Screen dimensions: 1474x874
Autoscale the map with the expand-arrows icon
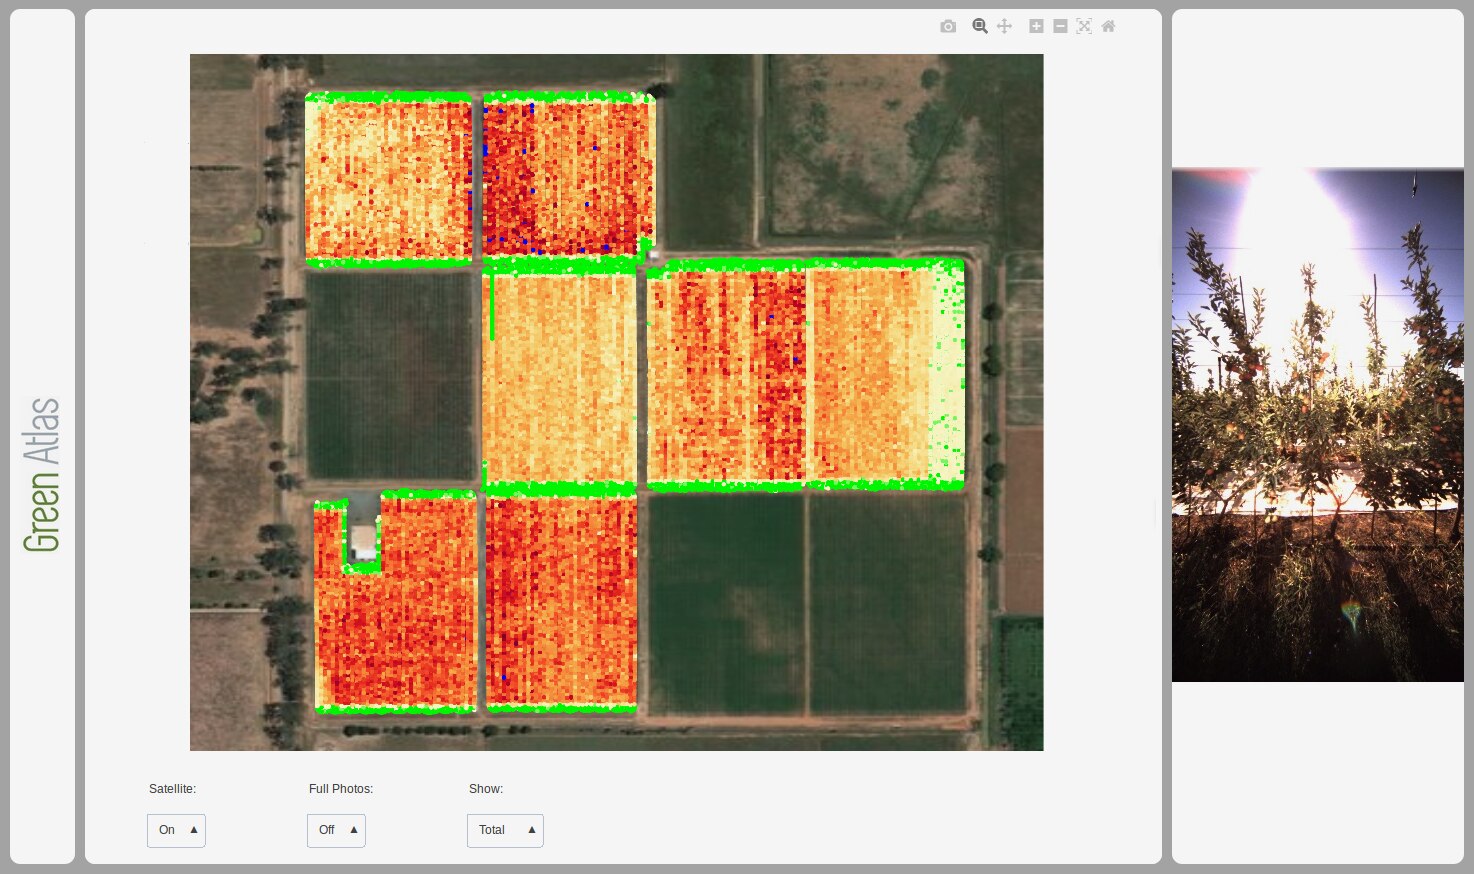[1084, 26]
